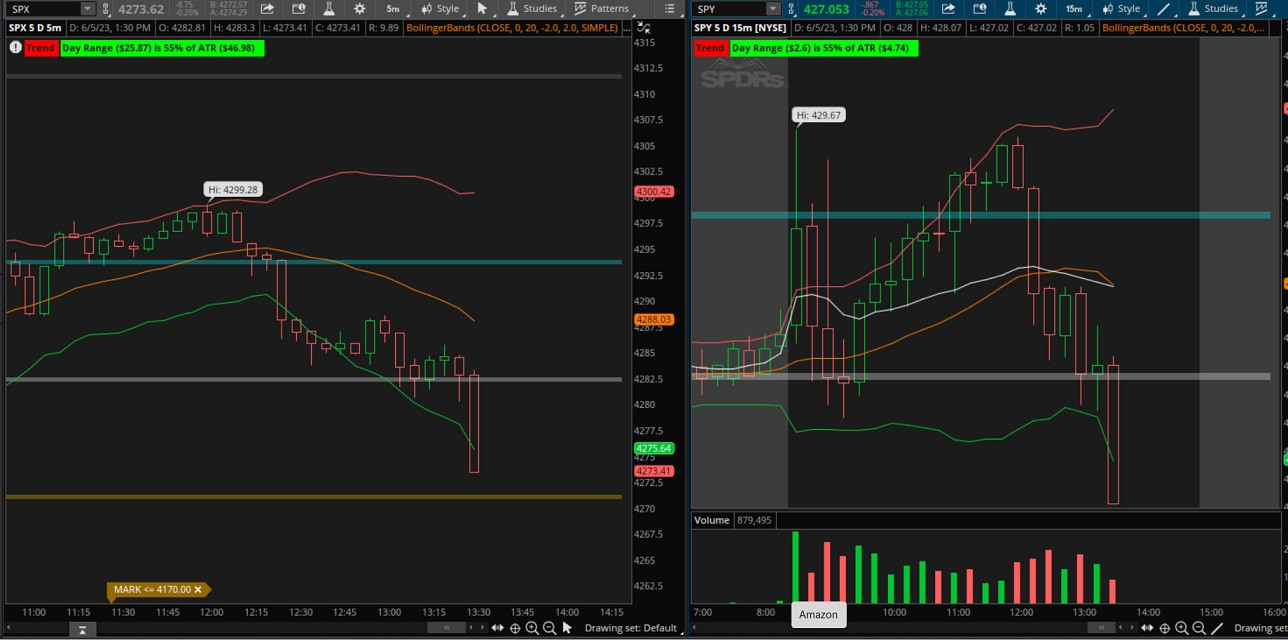Open the 15m timeframe selector
The height and width of the screenshot is (640, 1288).
1074,9
